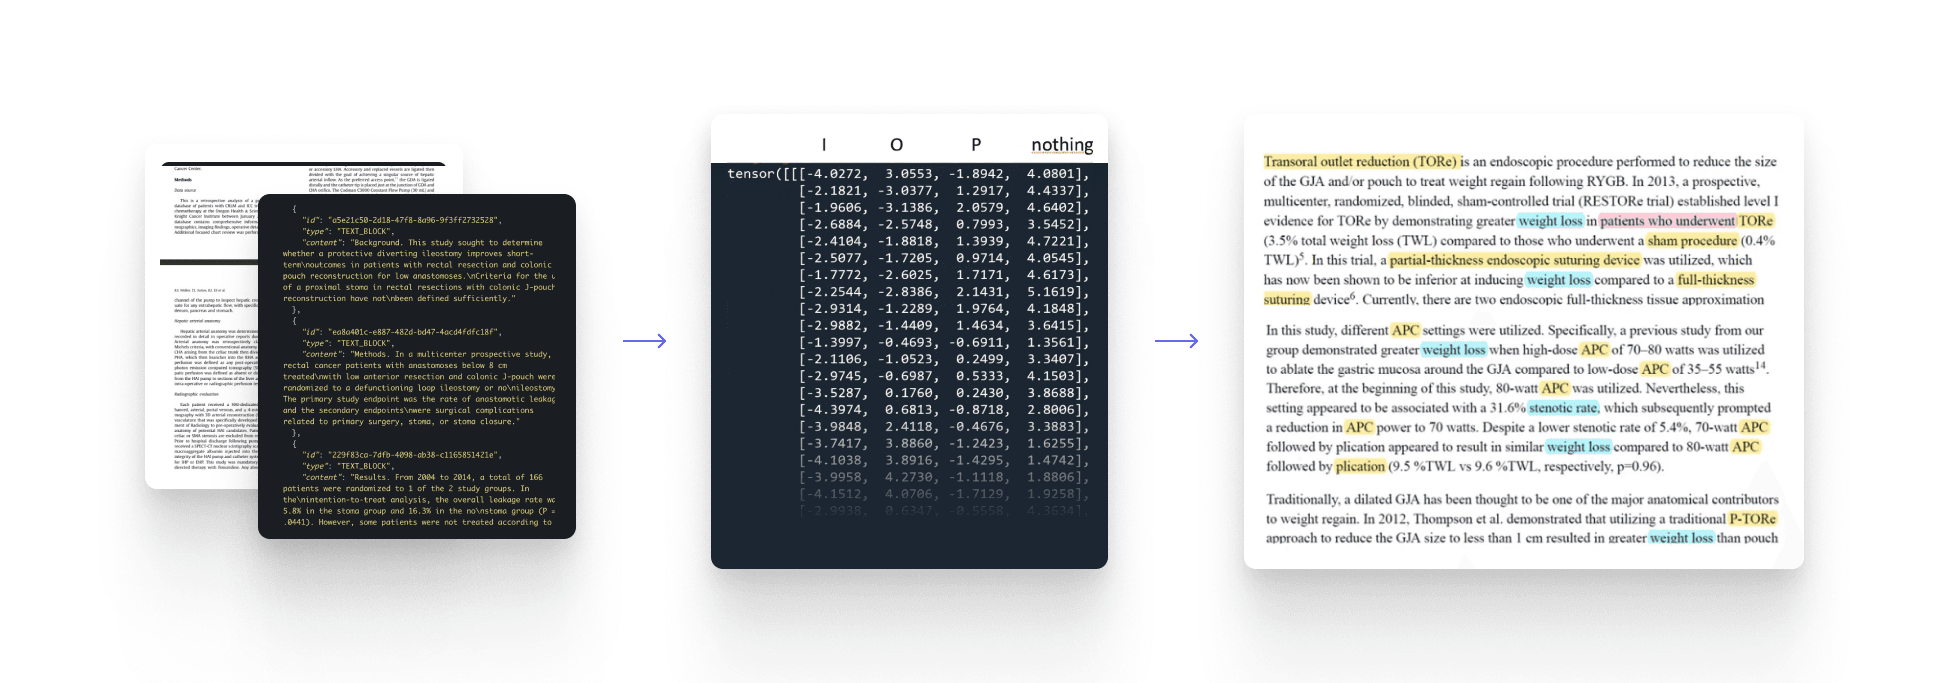Screen dimensions: 1949x683
Task: Click highlighted 'partial-thickness endoscopic suturing device'
Action: [1515, 260]
